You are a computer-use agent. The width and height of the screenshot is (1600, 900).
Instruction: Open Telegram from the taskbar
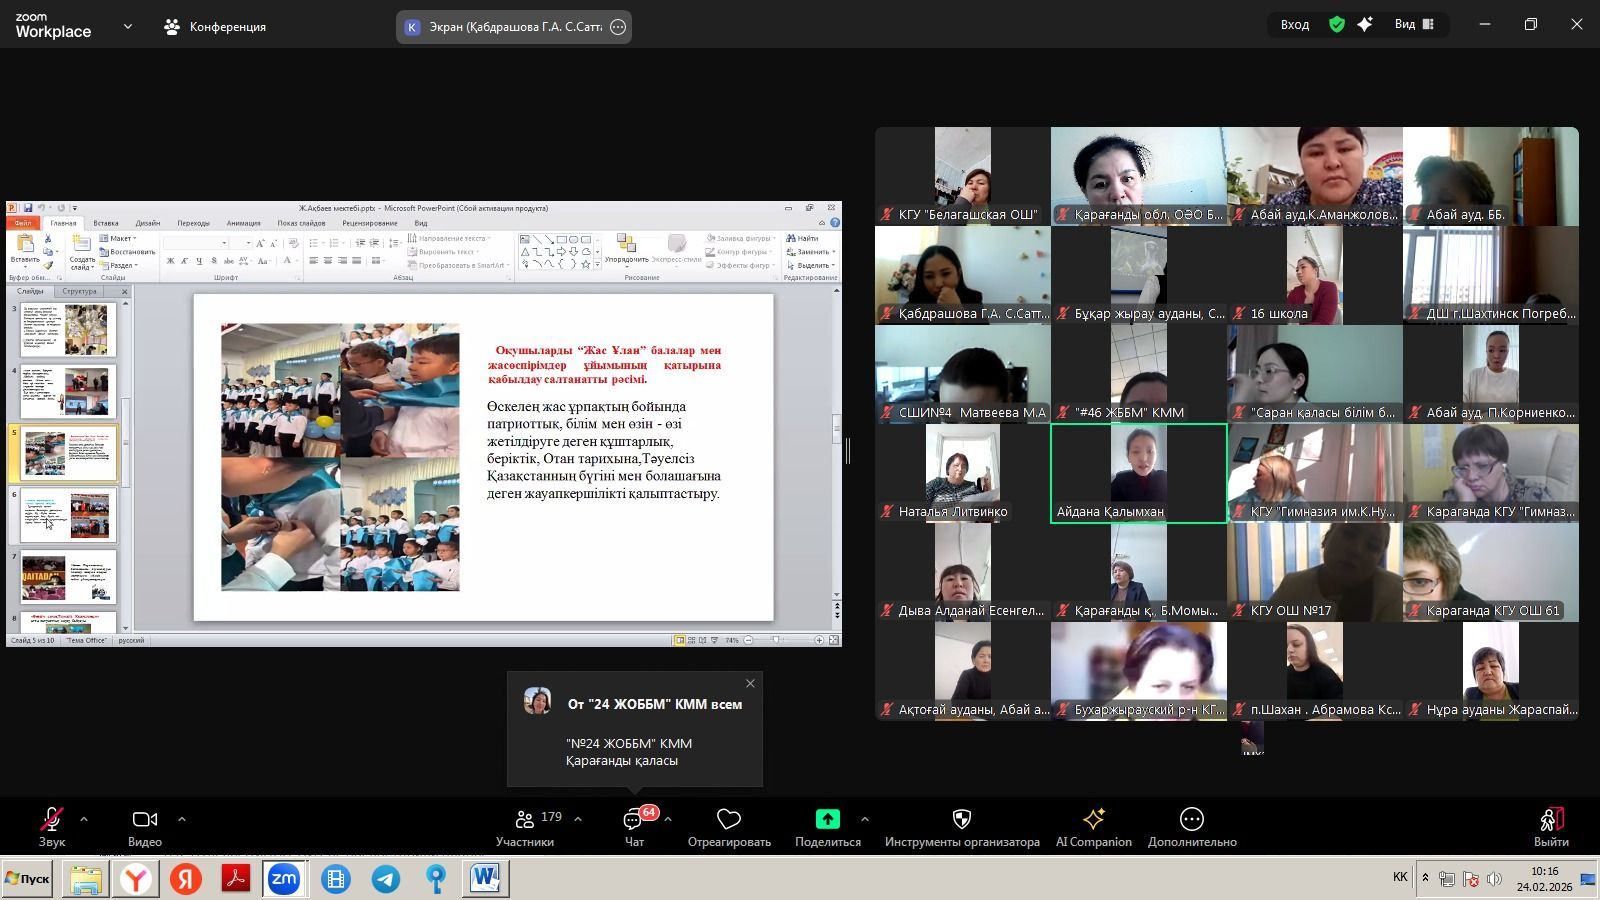click(x=386, y=879)
